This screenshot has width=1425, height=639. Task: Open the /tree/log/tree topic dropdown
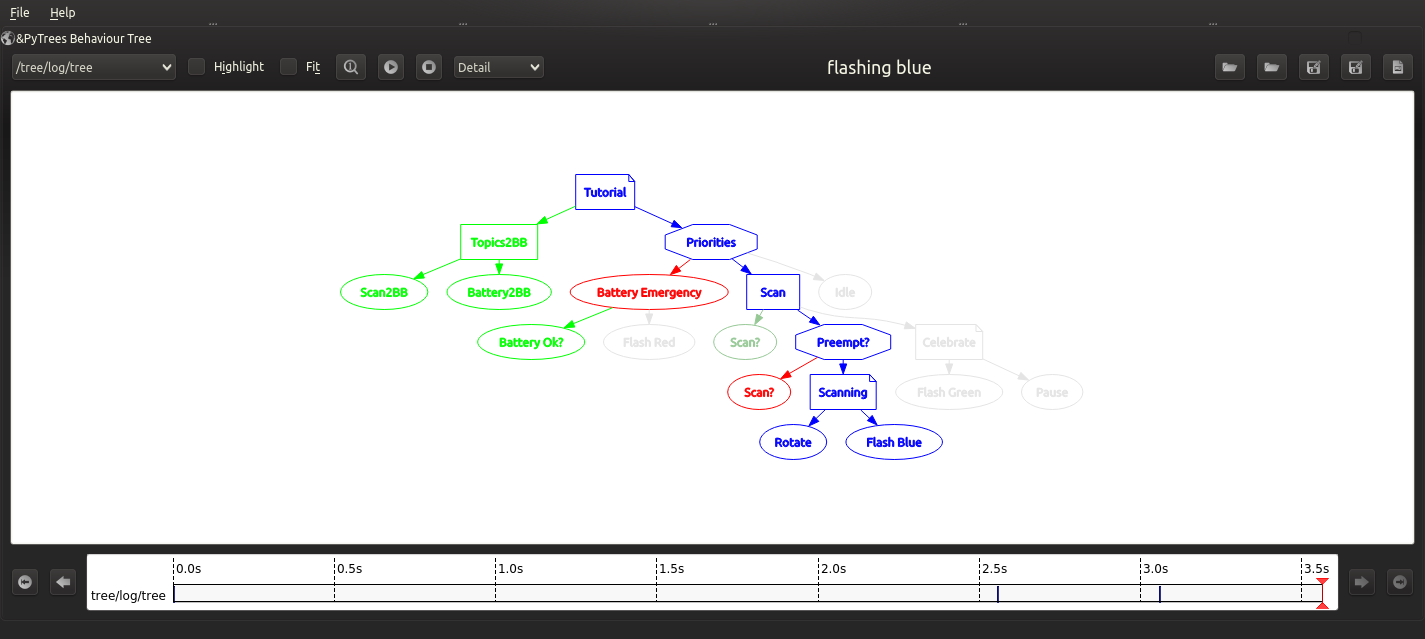tap(94, 67)
